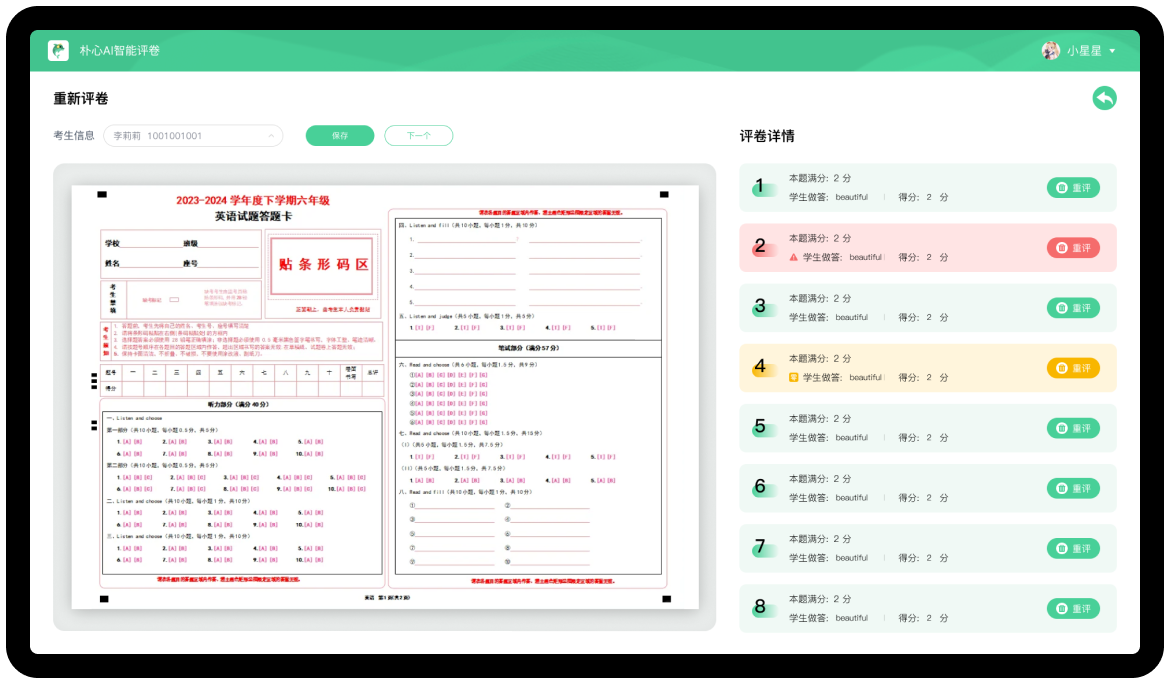Open the 考生信息 student dropdown
Image resolution: width=1170 pixels, height=686 pixels.
[193, 136]
